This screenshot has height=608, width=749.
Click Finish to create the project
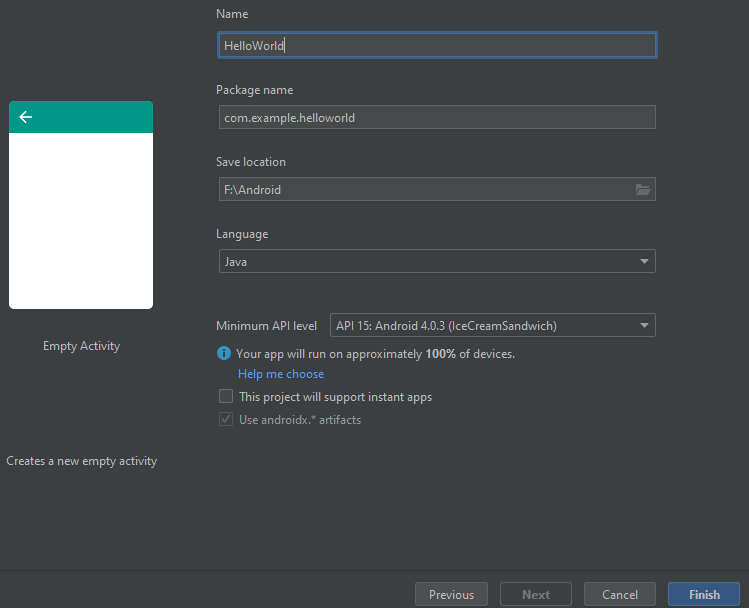pos(704,594)
